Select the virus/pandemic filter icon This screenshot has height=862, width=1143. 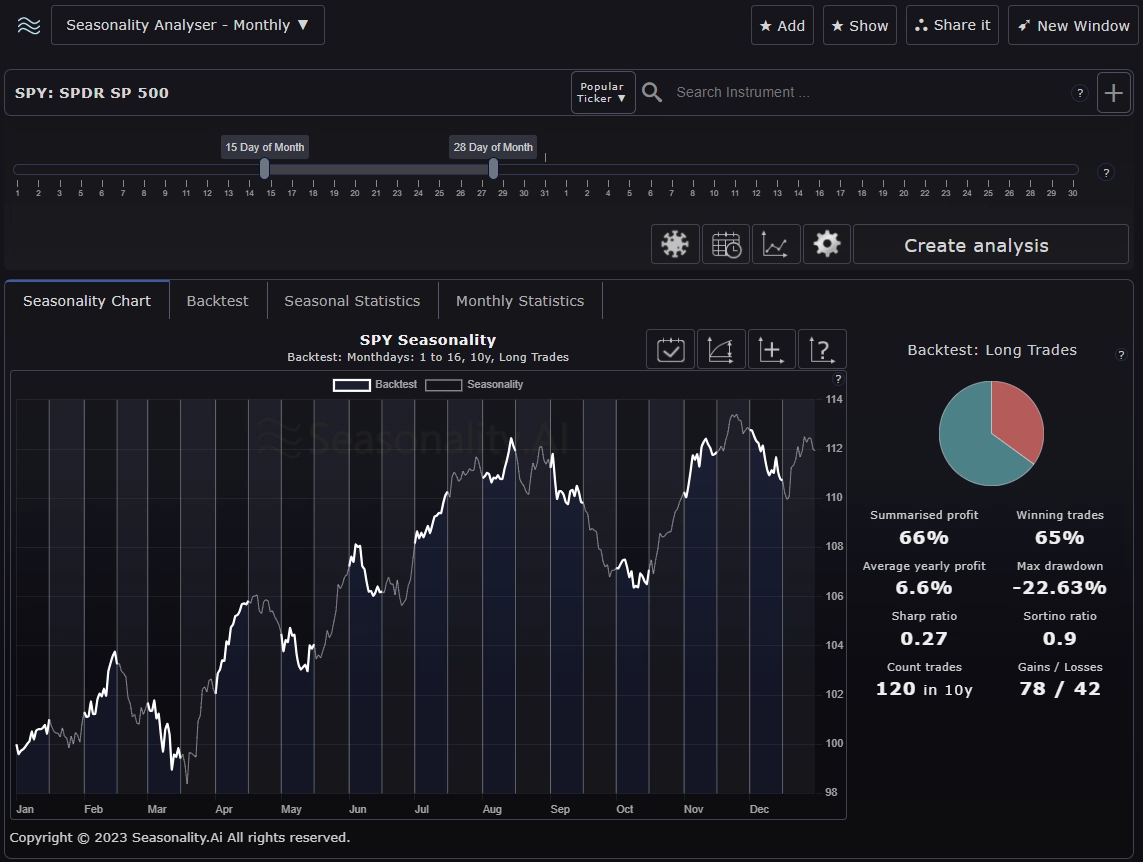point(675,243)
